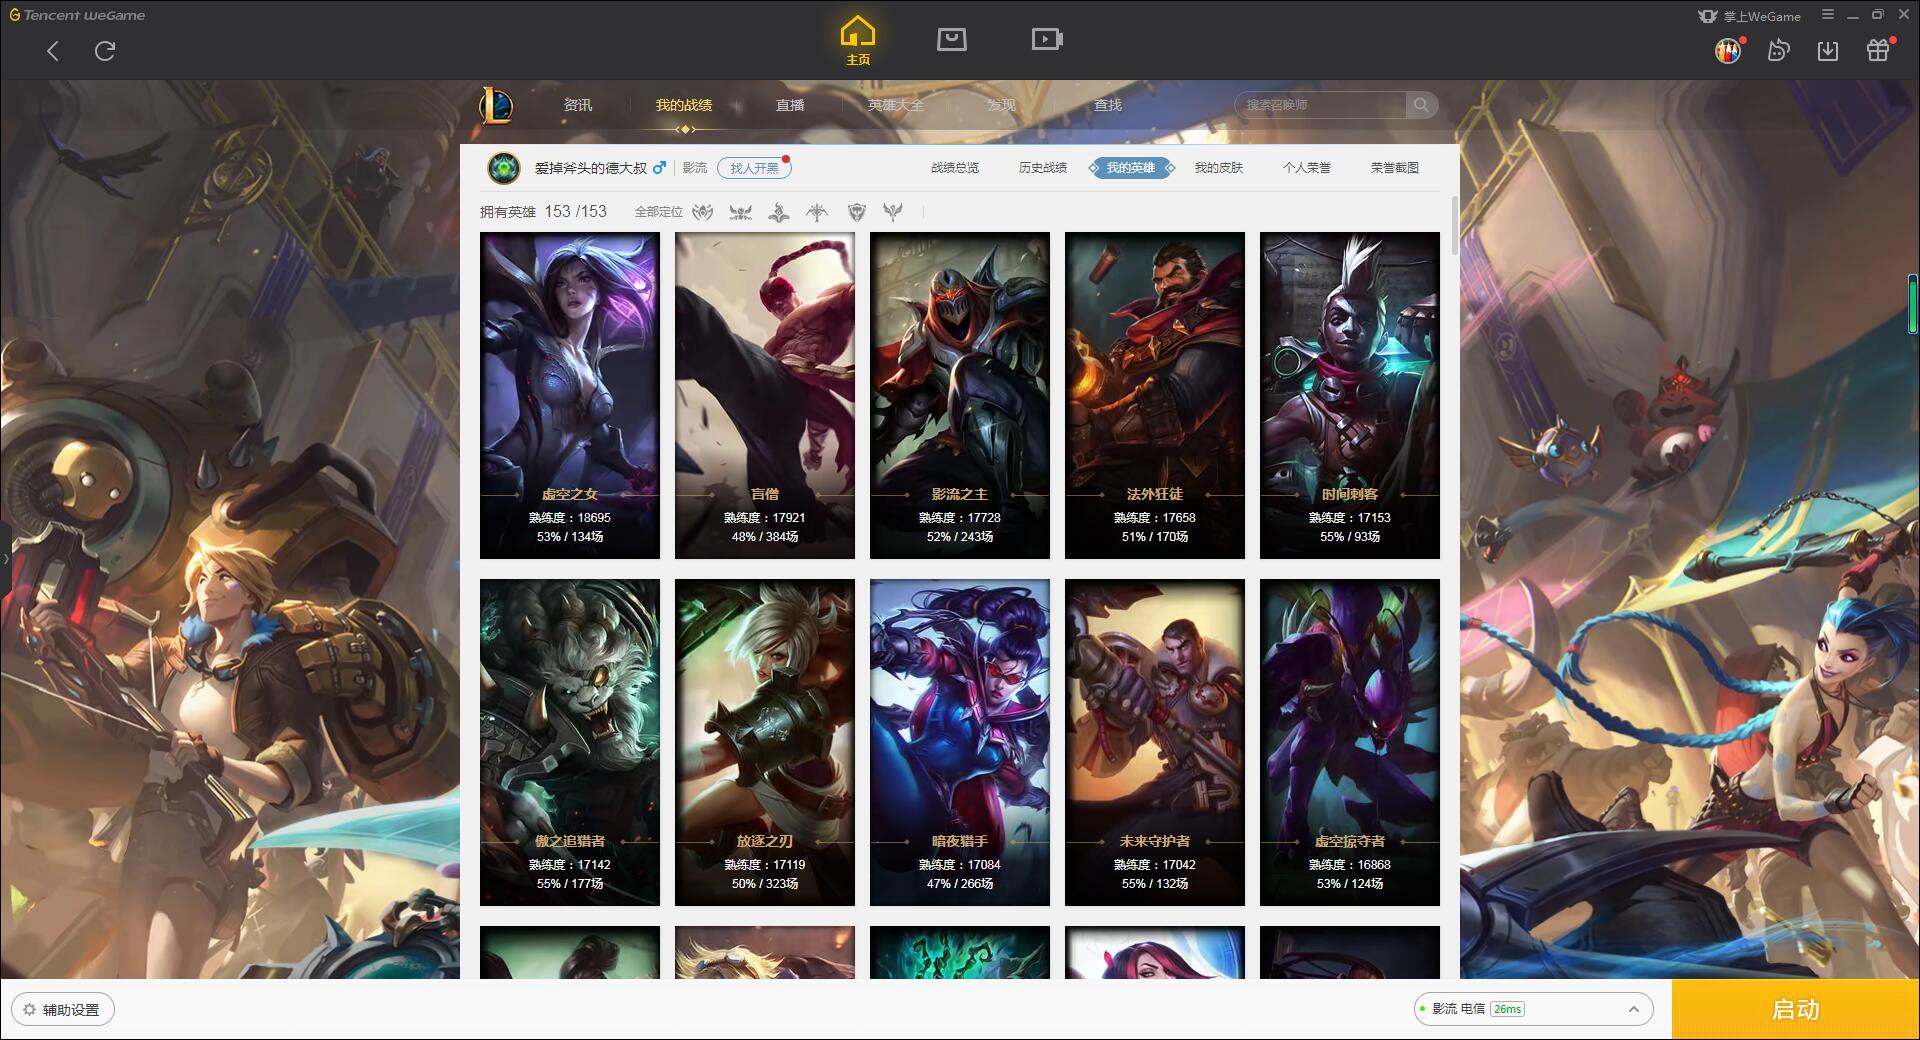Filter heroes by tank role icon

pos(856,212)
